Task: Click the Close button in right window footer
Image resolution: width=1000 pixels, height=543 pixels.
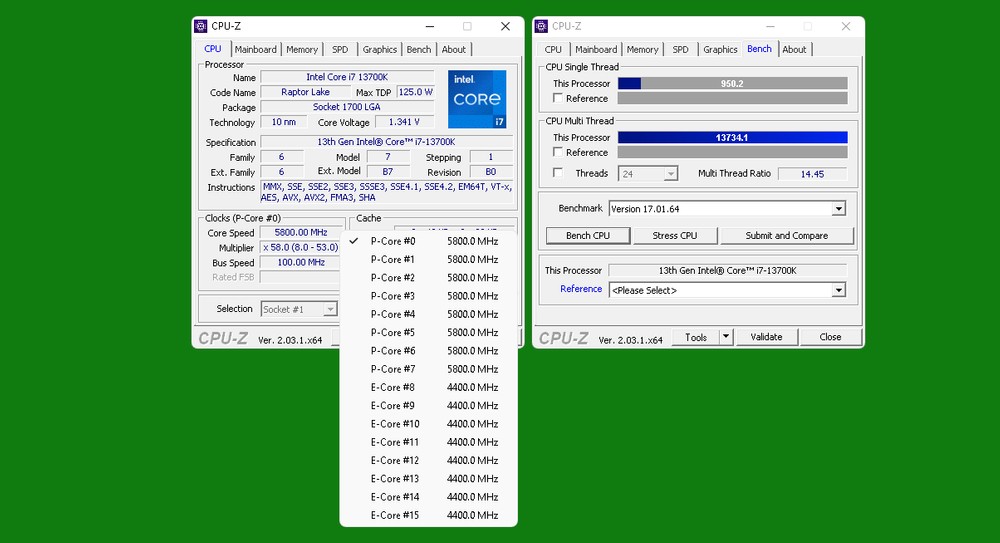Action: click(830, 337)
